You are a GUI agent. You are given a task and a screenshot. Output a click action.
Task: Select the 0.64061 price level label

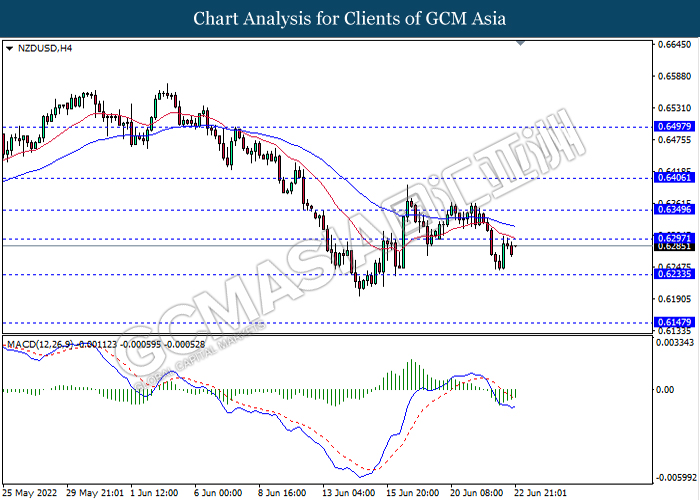pyautogui.click(x=675, y=178)
